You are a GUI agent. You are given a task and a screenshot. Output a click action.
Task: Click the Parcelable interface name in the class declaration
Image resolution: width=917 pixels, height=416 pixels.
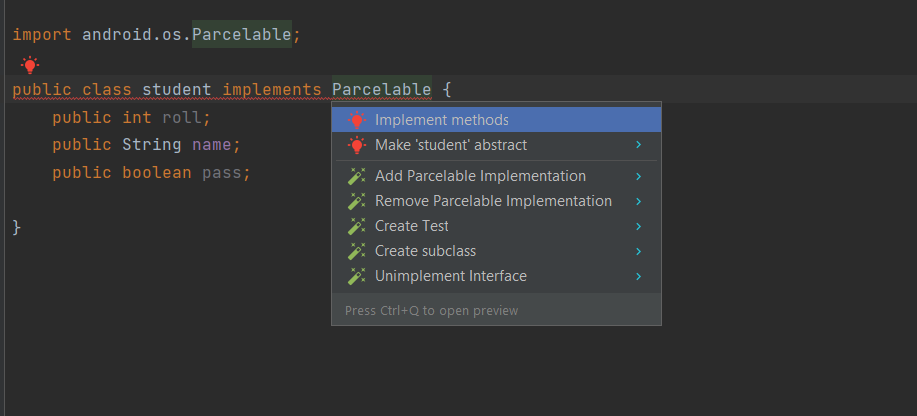[x=381, y=90]
